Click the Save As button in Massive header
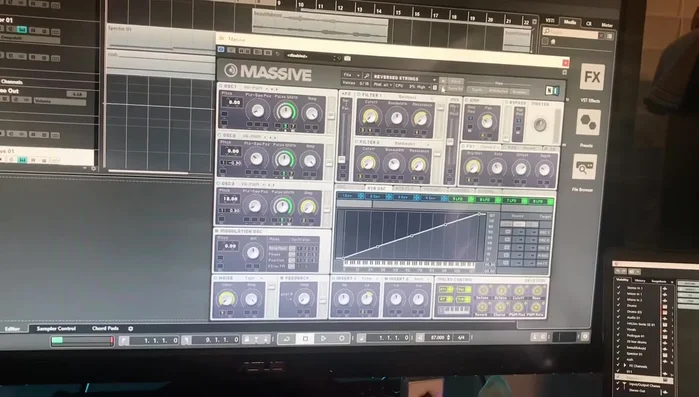This screenshot has width=699, height=397. point(455,89)
